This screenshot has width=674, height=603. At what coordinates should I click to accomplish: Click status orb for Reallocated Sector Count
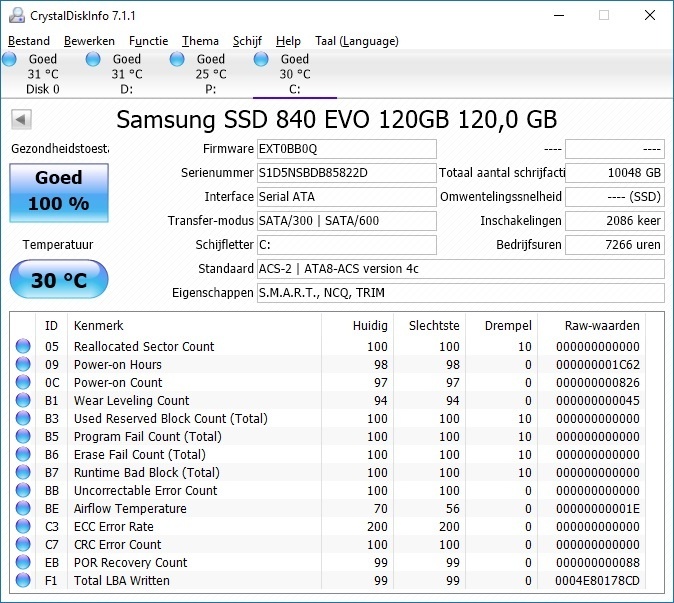pyautogui.click(x=23, y=347)
